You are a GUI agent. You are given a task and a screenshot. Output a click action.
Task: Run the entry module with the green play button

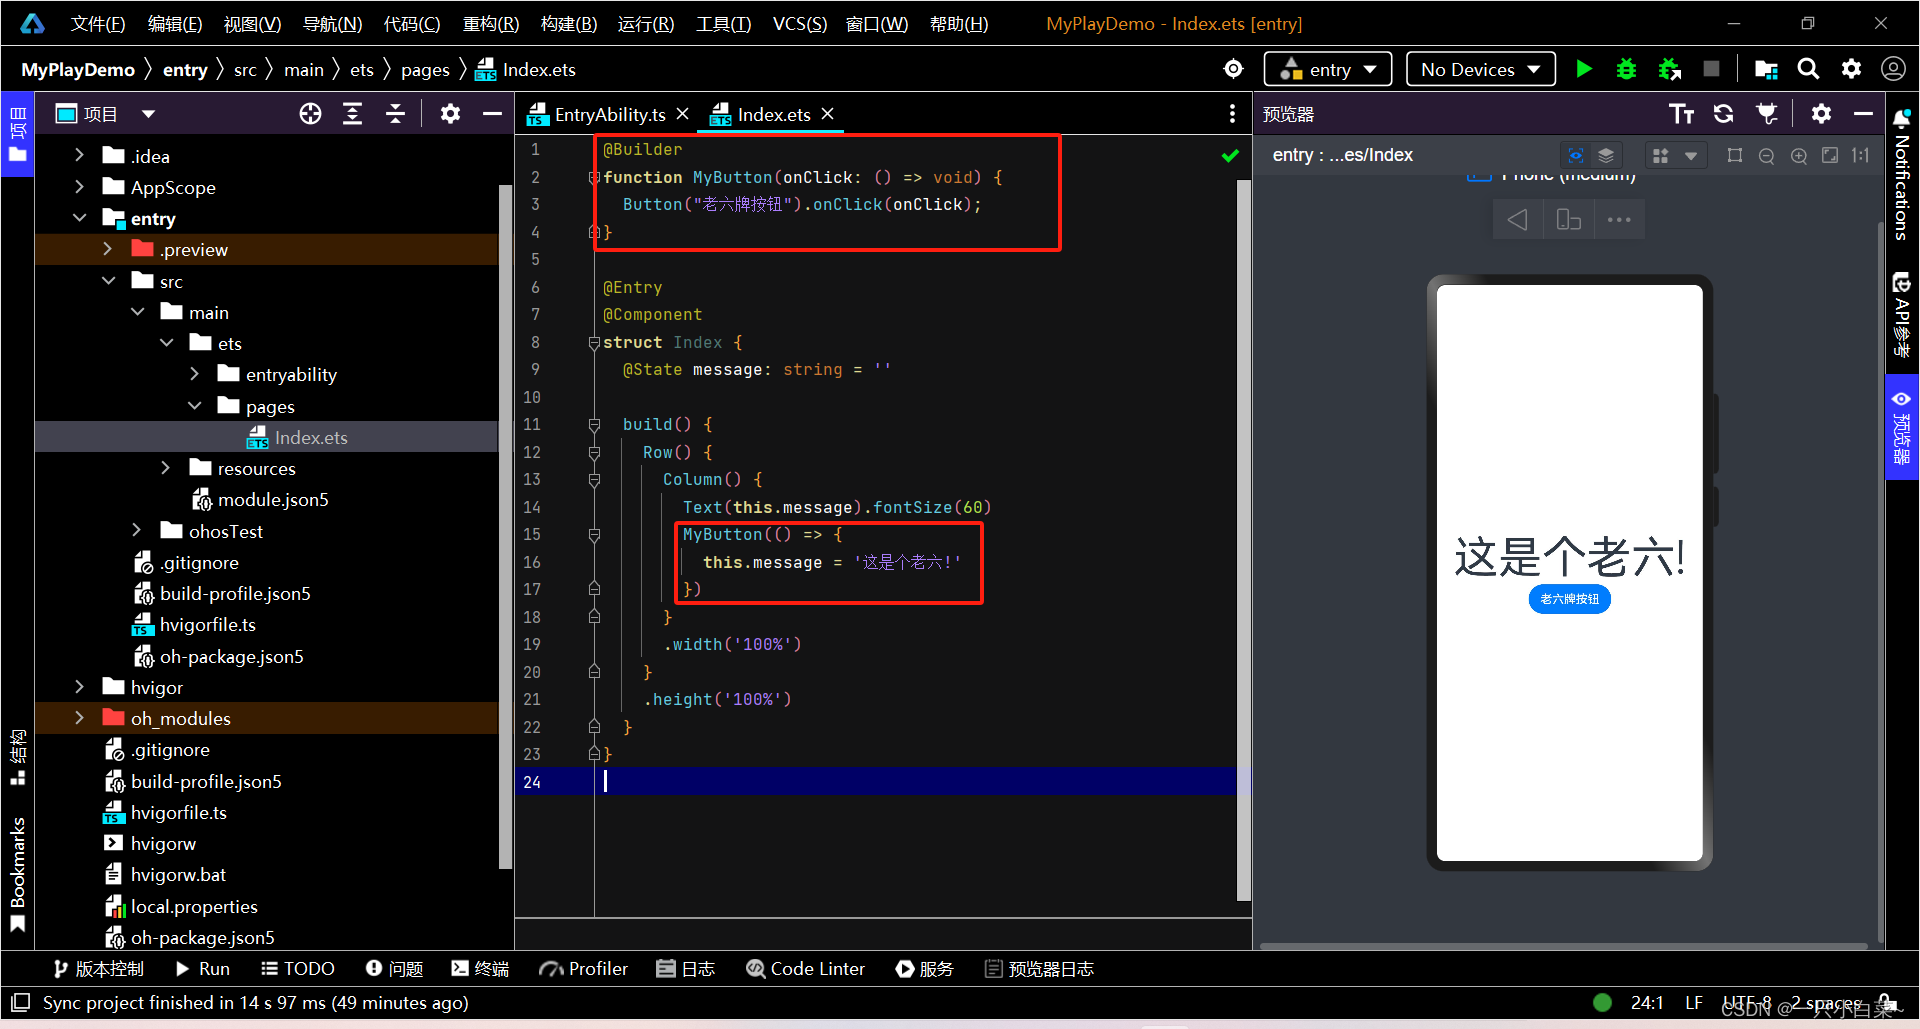[x=1584, y=69]
